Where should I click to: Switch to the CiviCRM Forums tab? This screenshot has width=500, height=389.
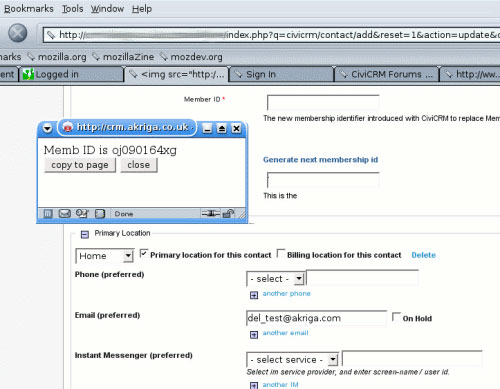(x=387, y=74)
